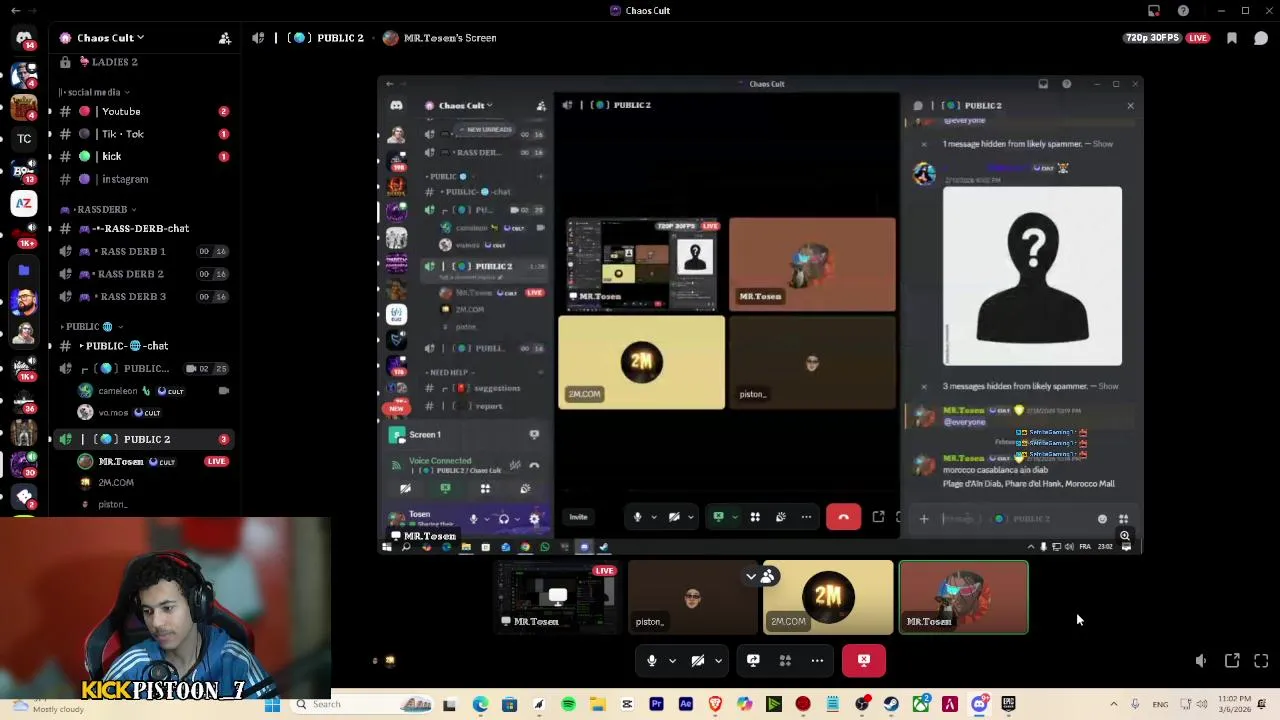The height and width of the screenshot is (720, 1280).
Task: Stop watching stream red button
Action: point(864,660)
